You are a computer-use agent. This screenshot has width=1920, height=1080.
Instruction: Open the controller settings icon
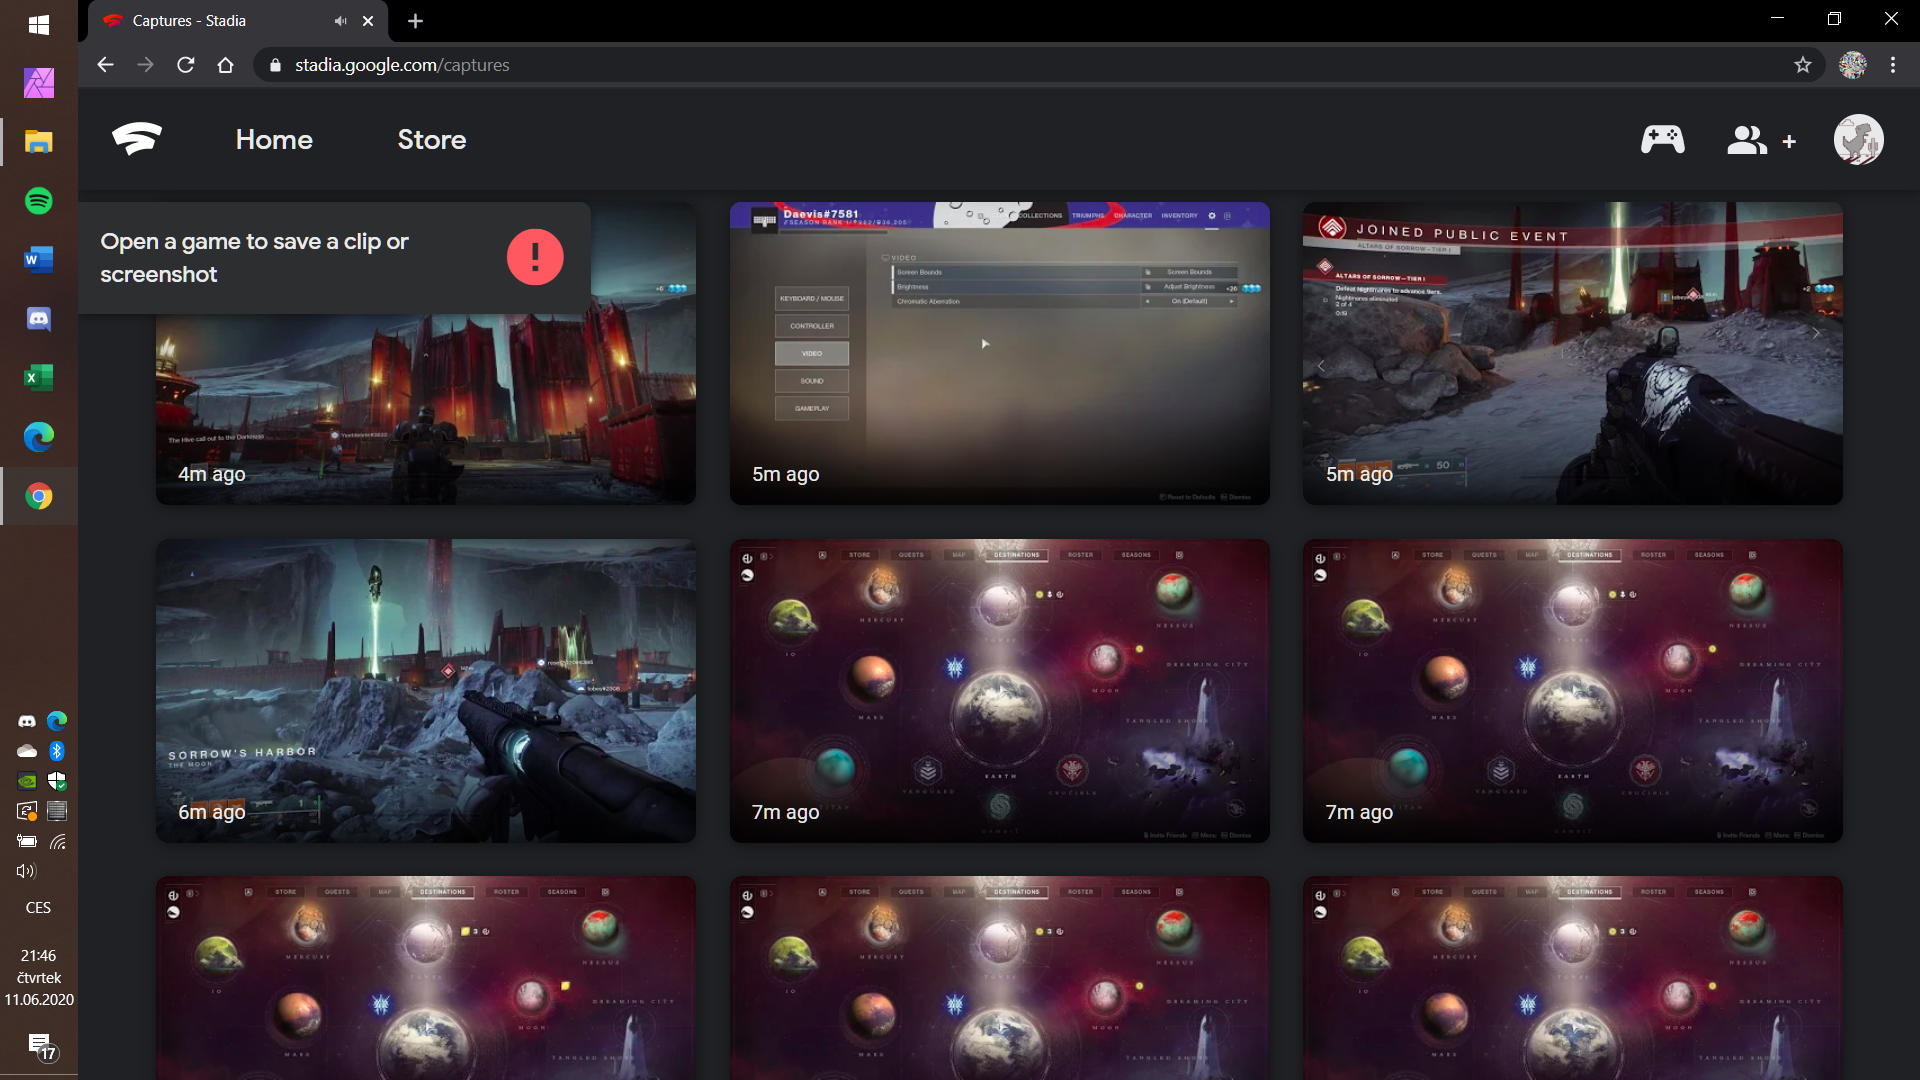(1662, 140)
